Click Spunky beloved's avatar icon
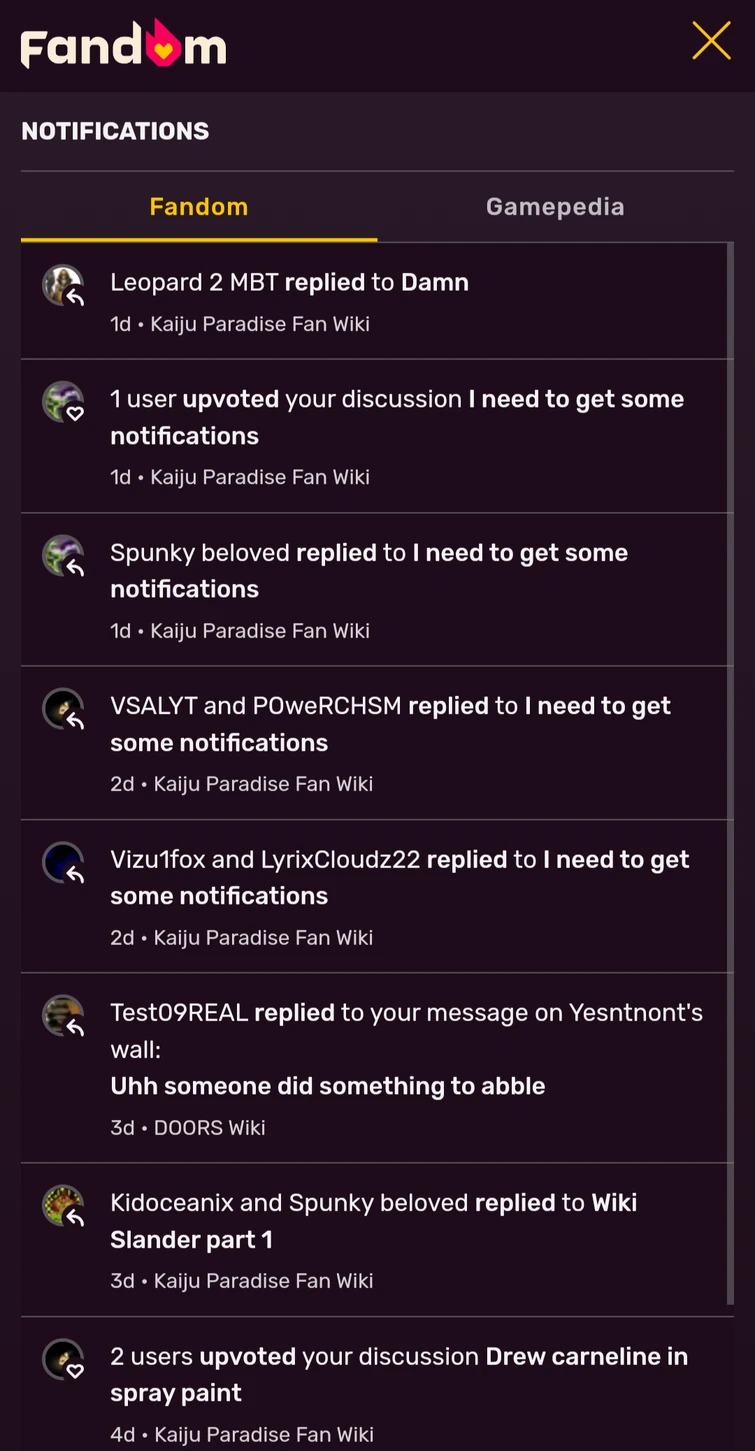The width and height of the screenshot is (755, 1451). (x=63, y=555)
